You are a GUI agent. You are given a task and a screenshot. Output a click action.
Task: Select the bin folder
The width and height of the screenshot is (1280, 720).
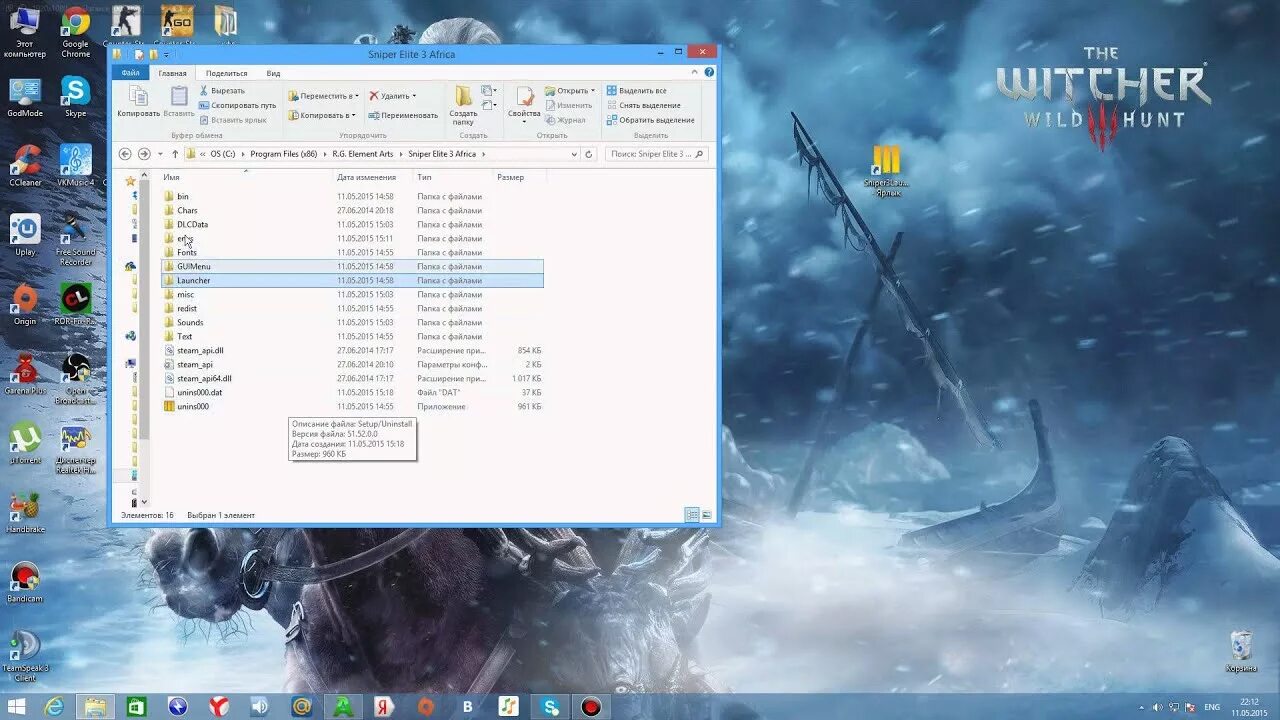[x=183, y=196]
